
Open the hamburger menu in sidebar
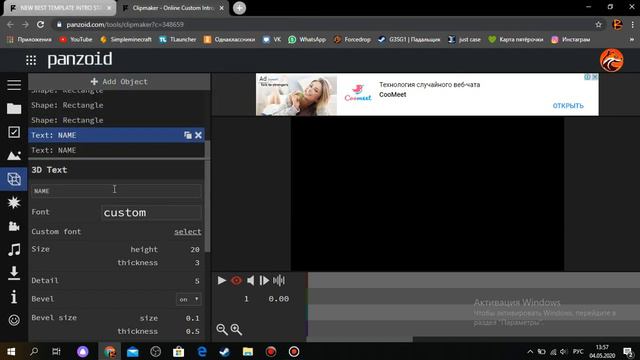(14, 84)
